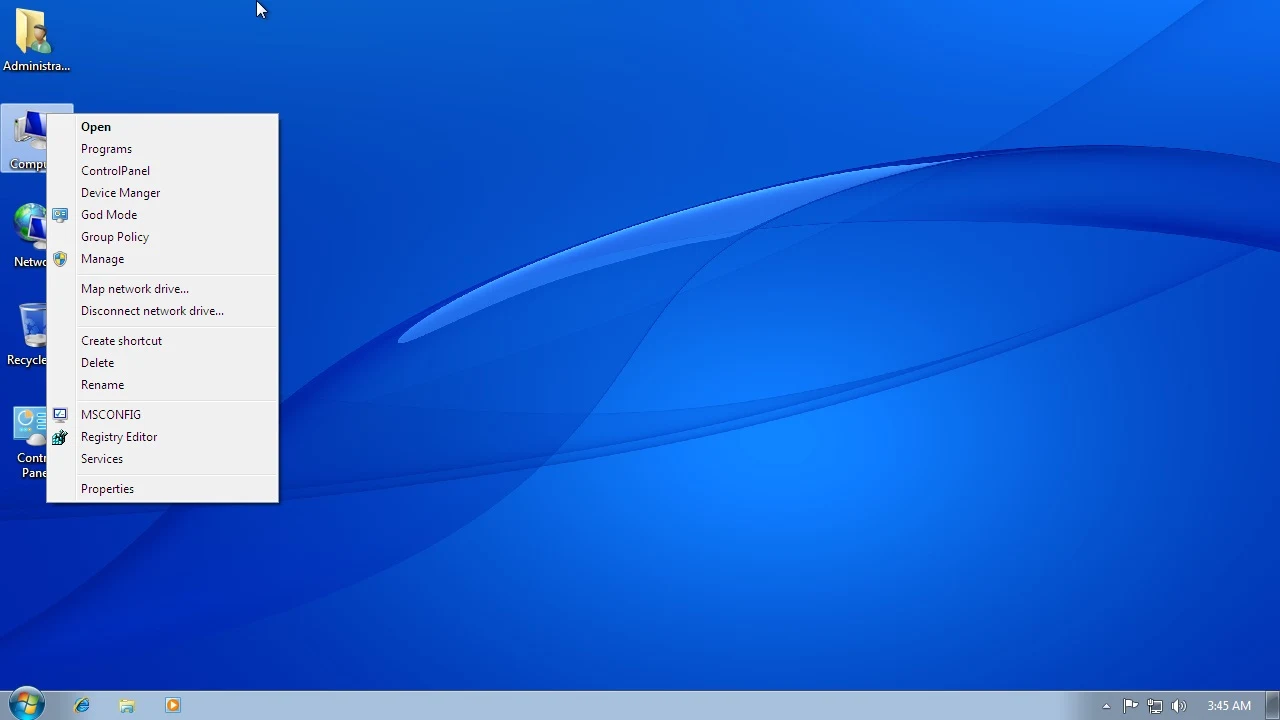Open Group Policy from context menu
The width and height of the screenshot is (1280, 720).
click(163, 237)
